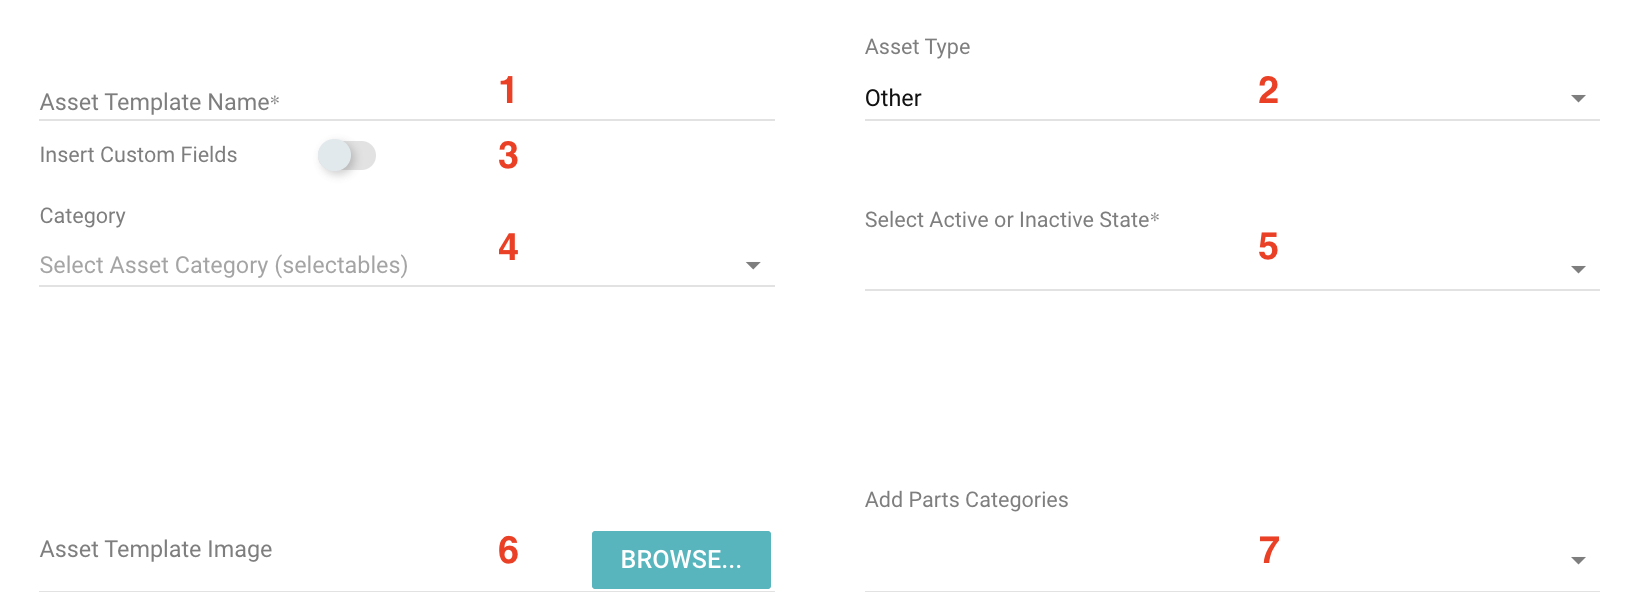Click the Insert Custom Fields label
Screen dimensions: 1632x614
pos(138,155)
